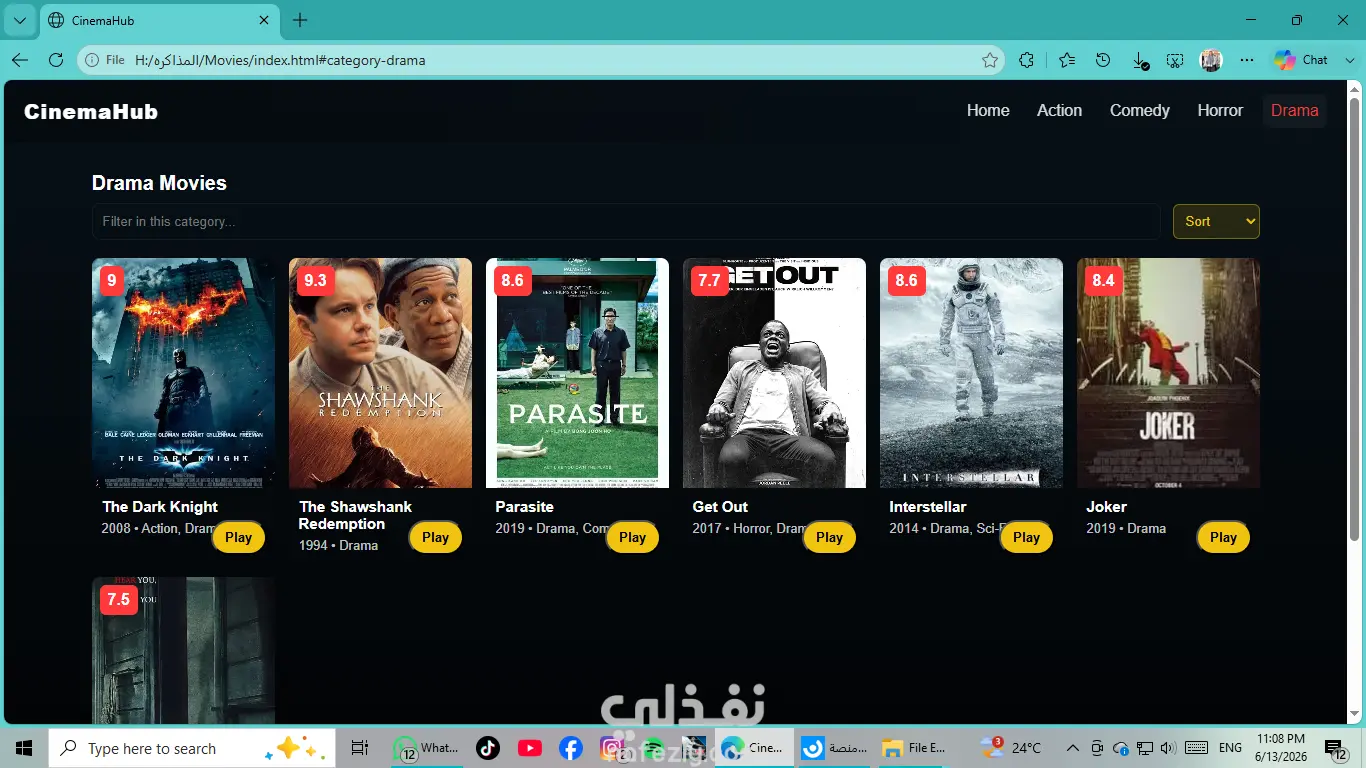Open the Get Out poster

[774, 373]
